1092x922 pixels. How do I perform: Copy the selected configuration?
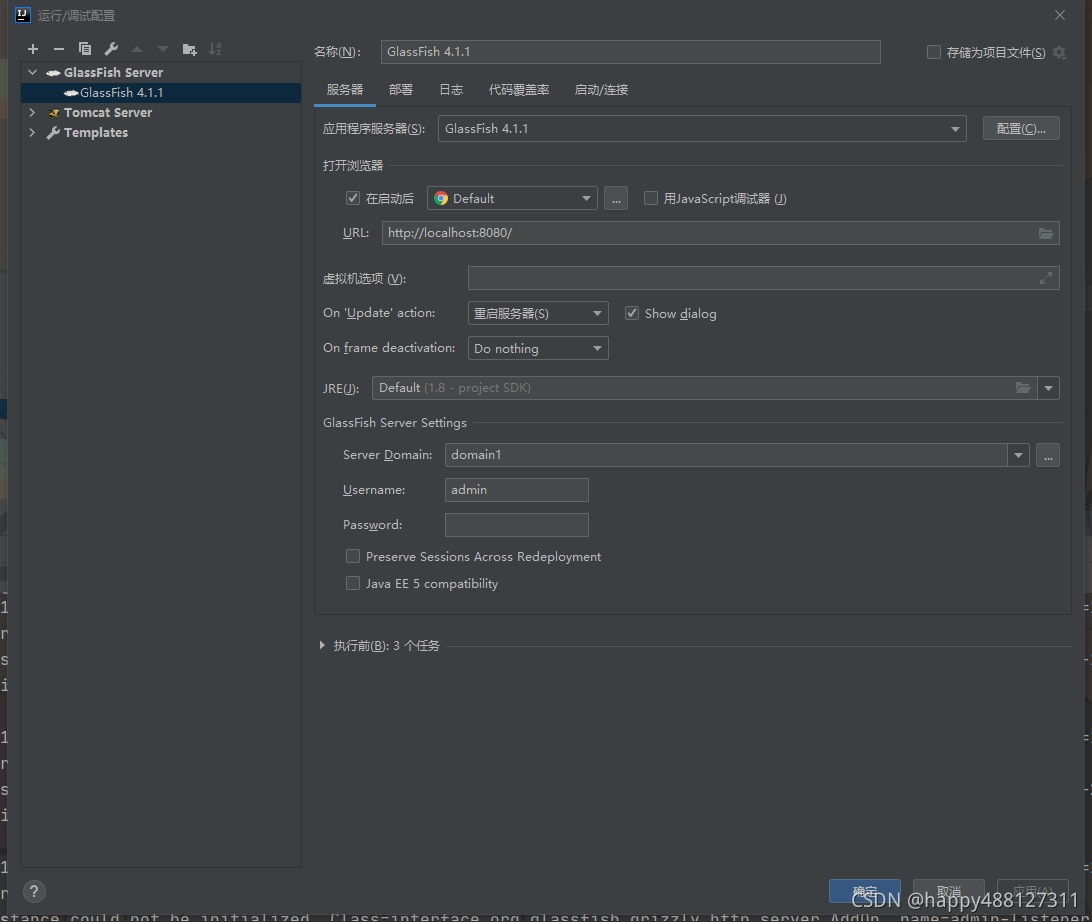[85, 49]
